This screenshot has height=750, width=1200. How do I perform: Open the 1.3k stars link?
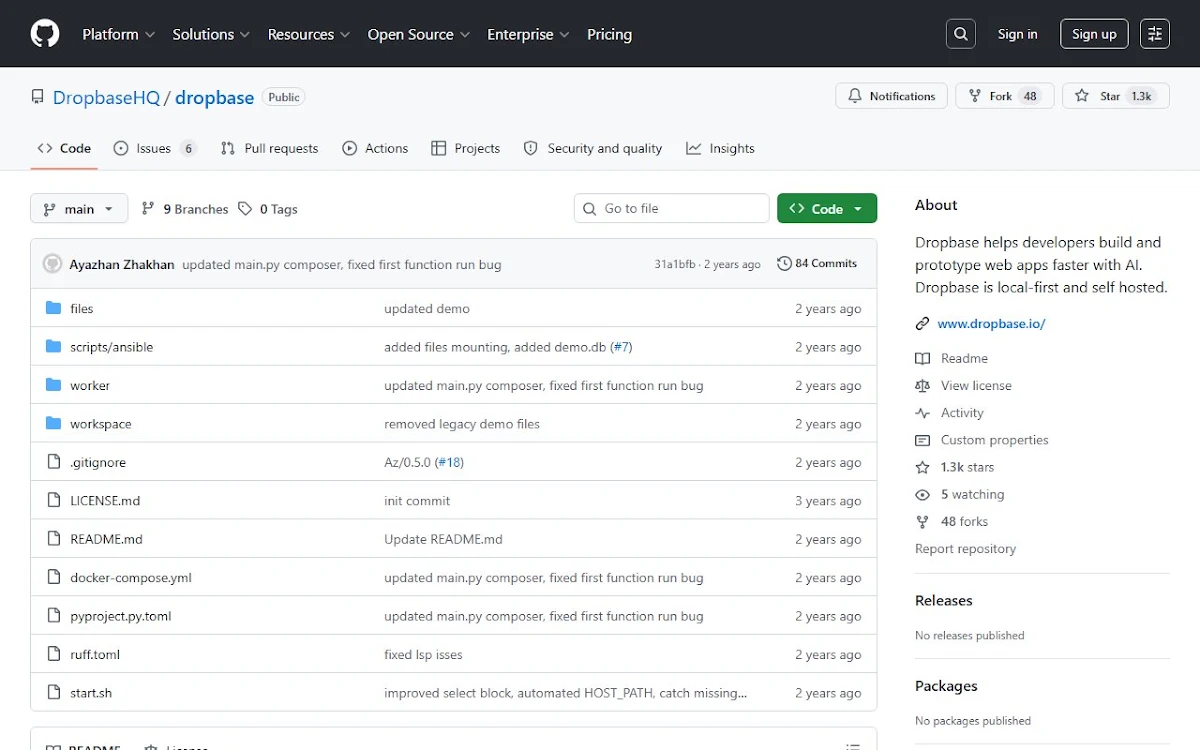point(967,467)
